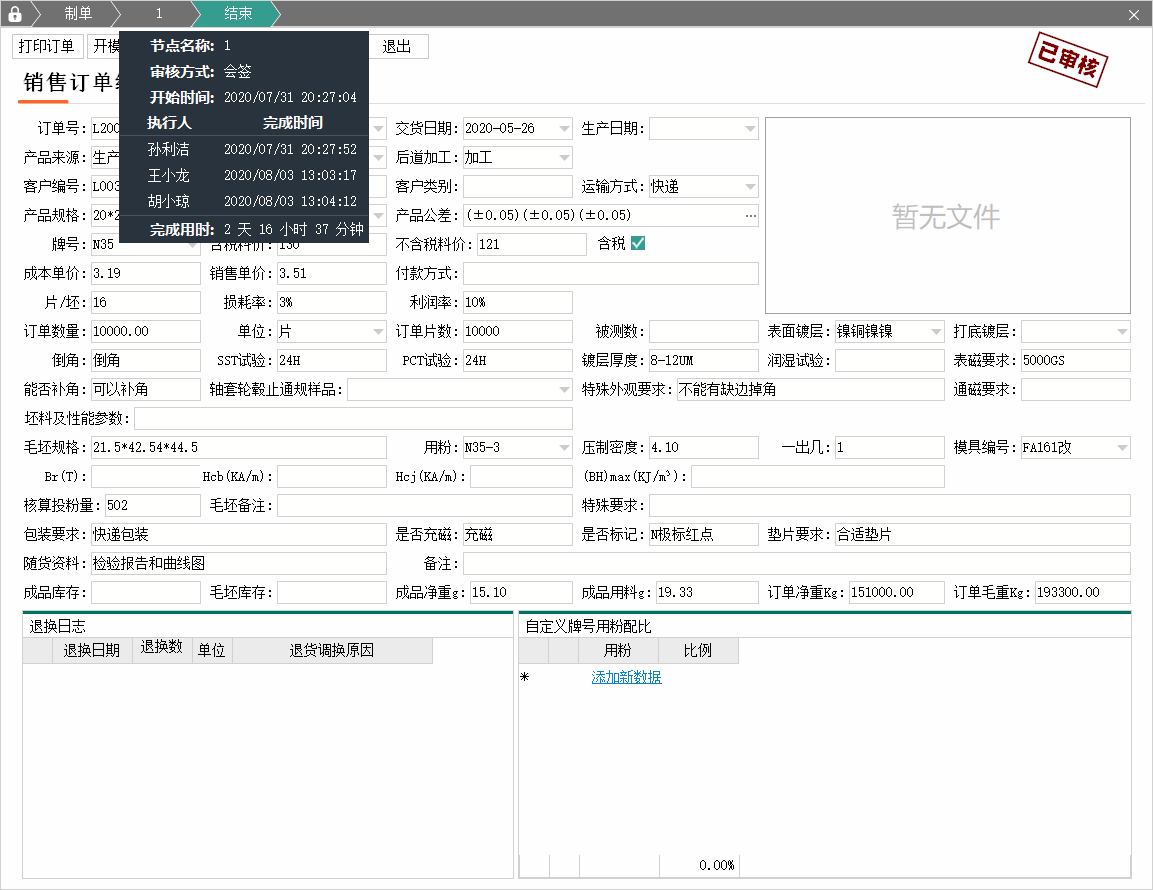
Task: Click the 付款方式 field
Action: click(x=610, y=274)
